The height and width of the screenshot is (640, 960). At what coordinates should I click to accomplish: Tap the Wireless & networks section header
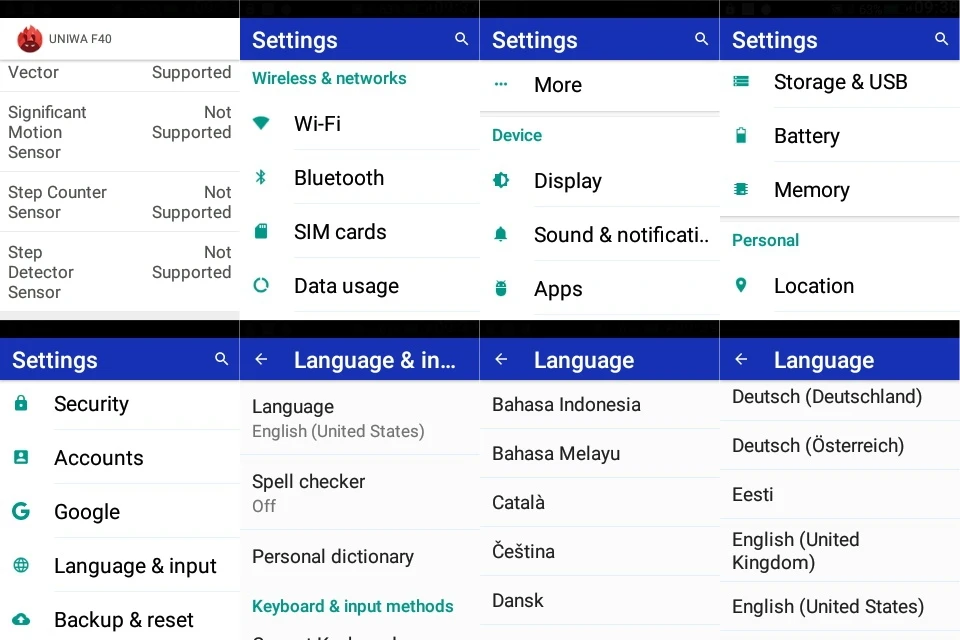click(x=329, y=78)
